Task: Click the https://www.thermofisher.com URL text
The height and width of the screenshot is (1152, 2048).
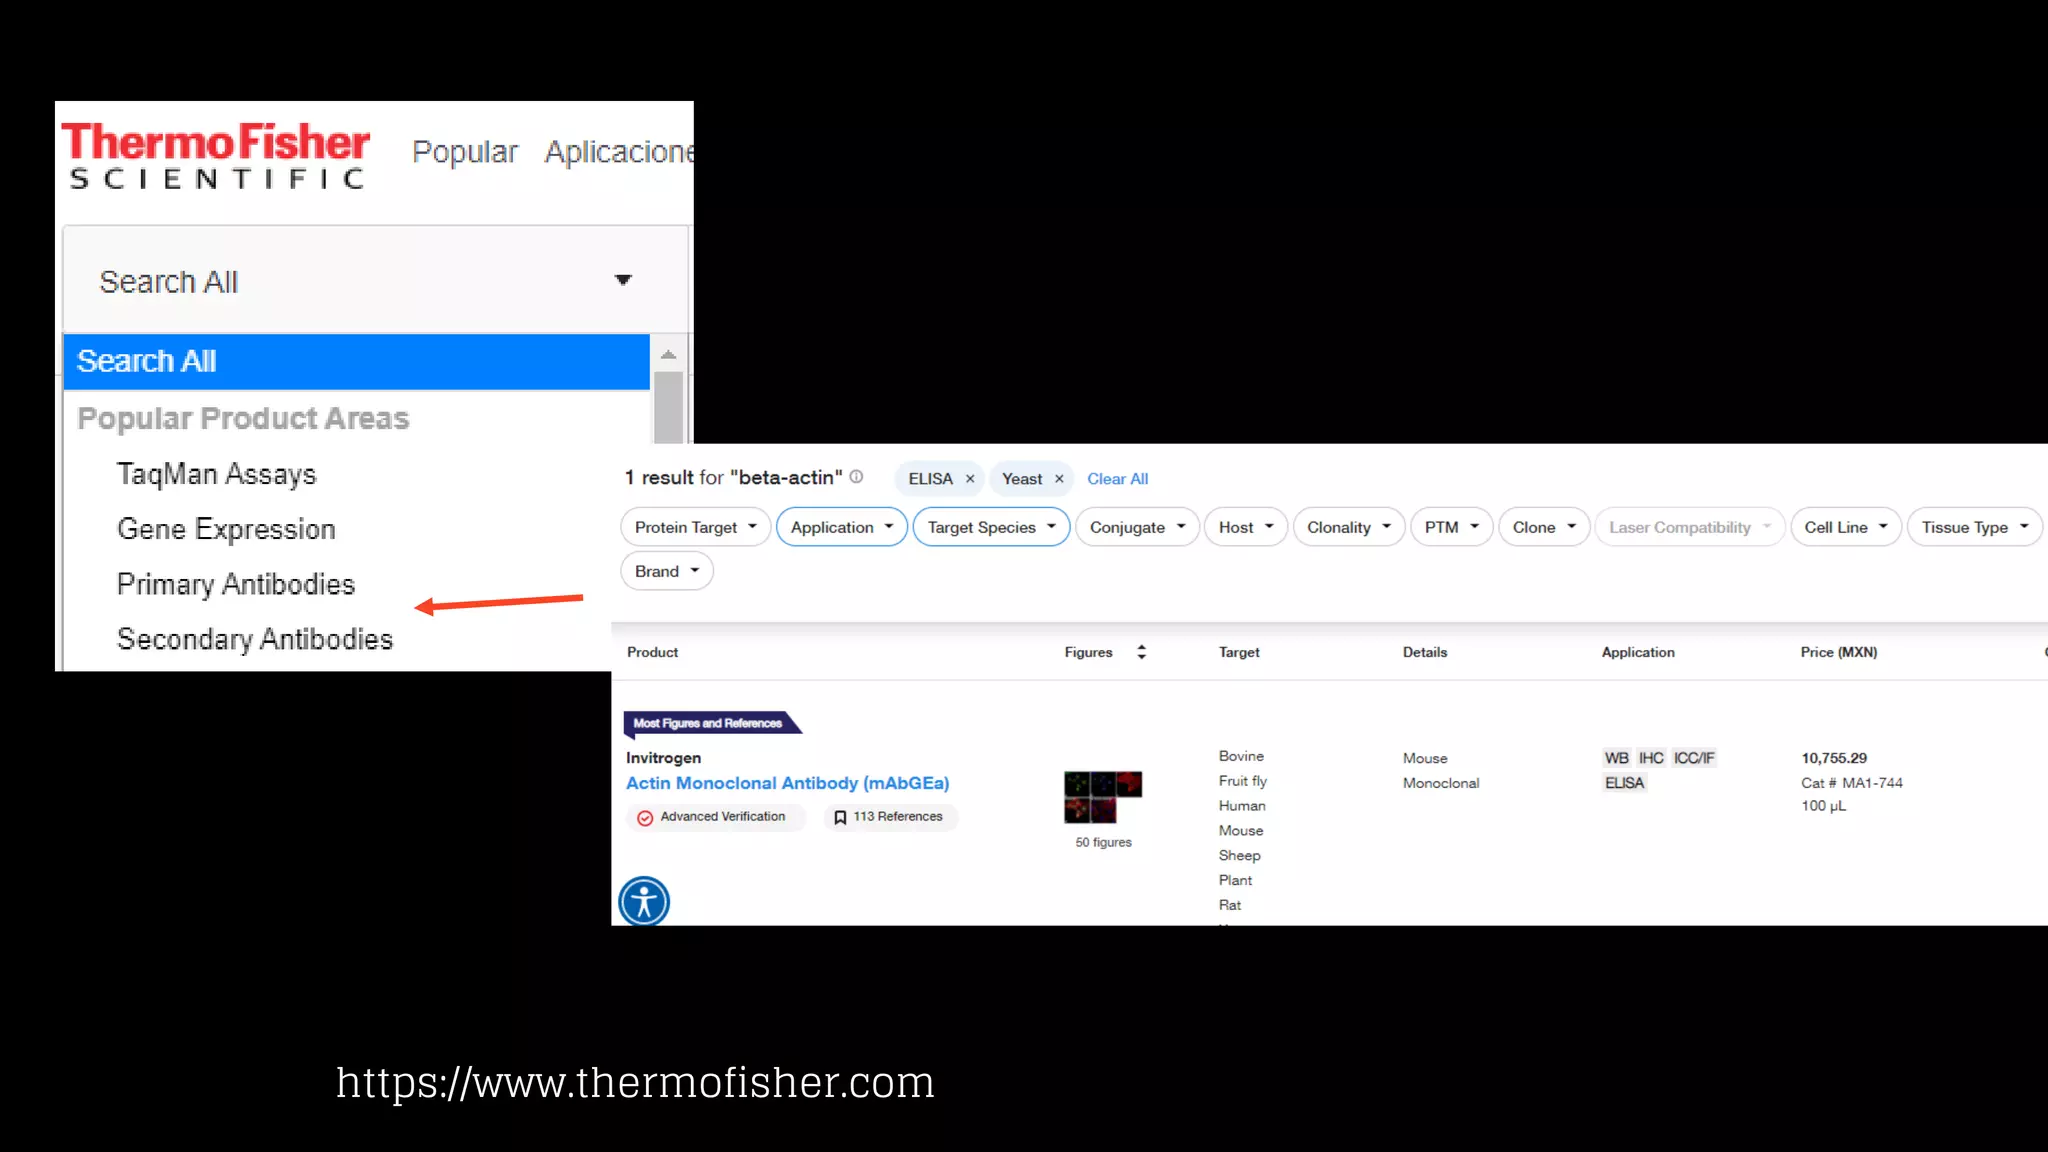Action: coord(635,1083)
